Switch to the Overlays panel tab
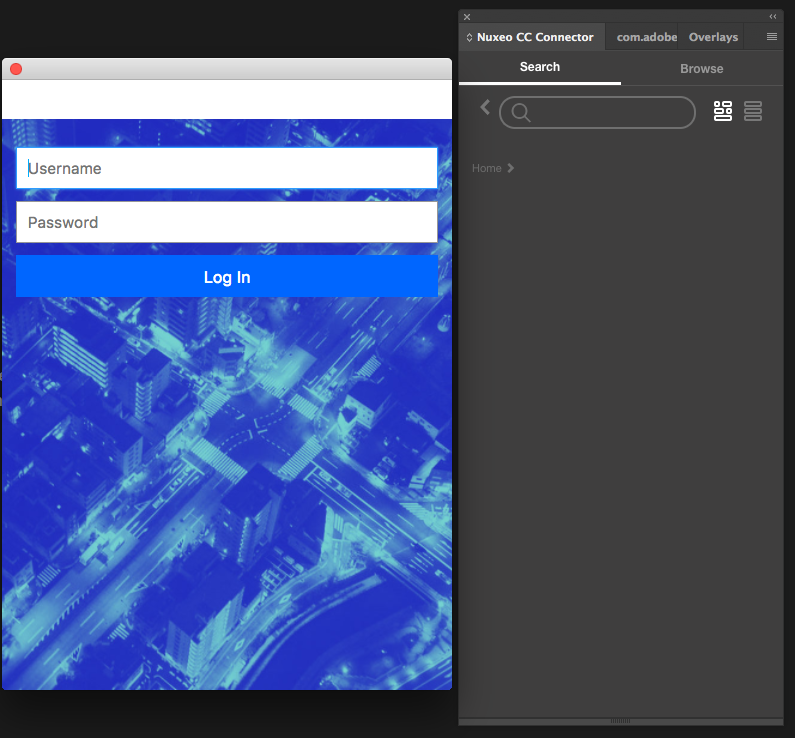The width and height of the screenshot is (795, 738). 712,37
